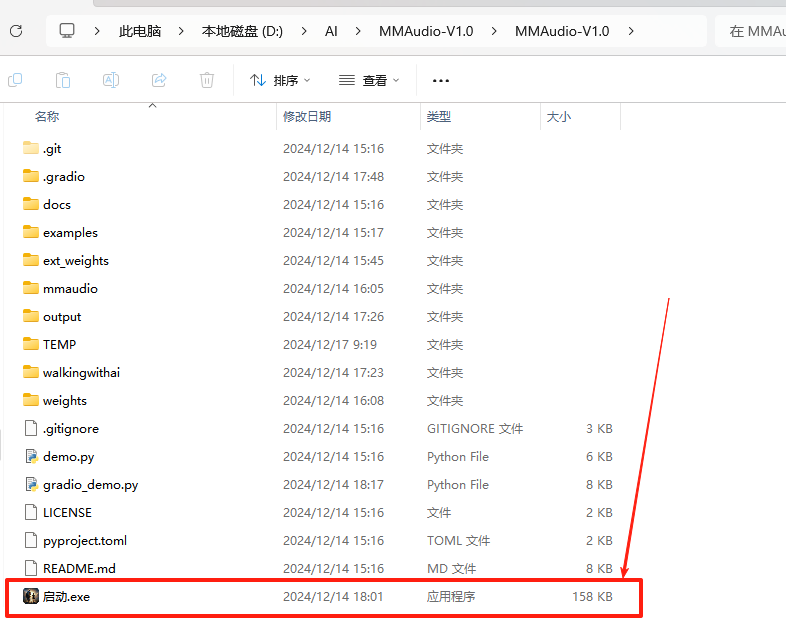The image size is (786, 628).
Task: Go to 本地磁盘 (D:) in breadcrumb
Action: (242, 31)
